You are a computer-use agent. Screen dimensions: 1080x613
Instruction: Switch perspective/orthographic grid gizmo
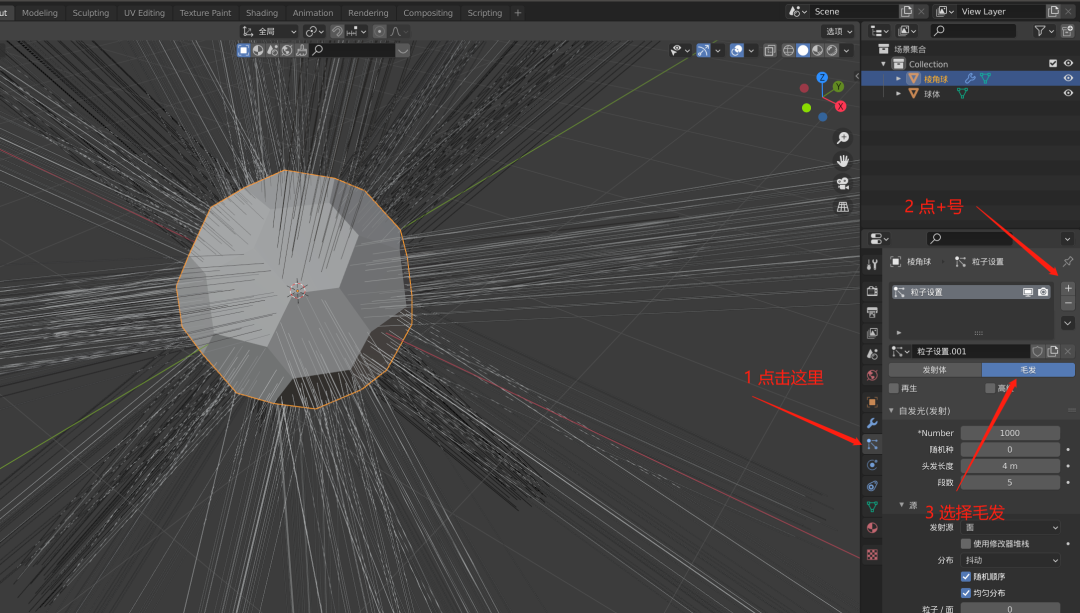[x=842, y=207]
